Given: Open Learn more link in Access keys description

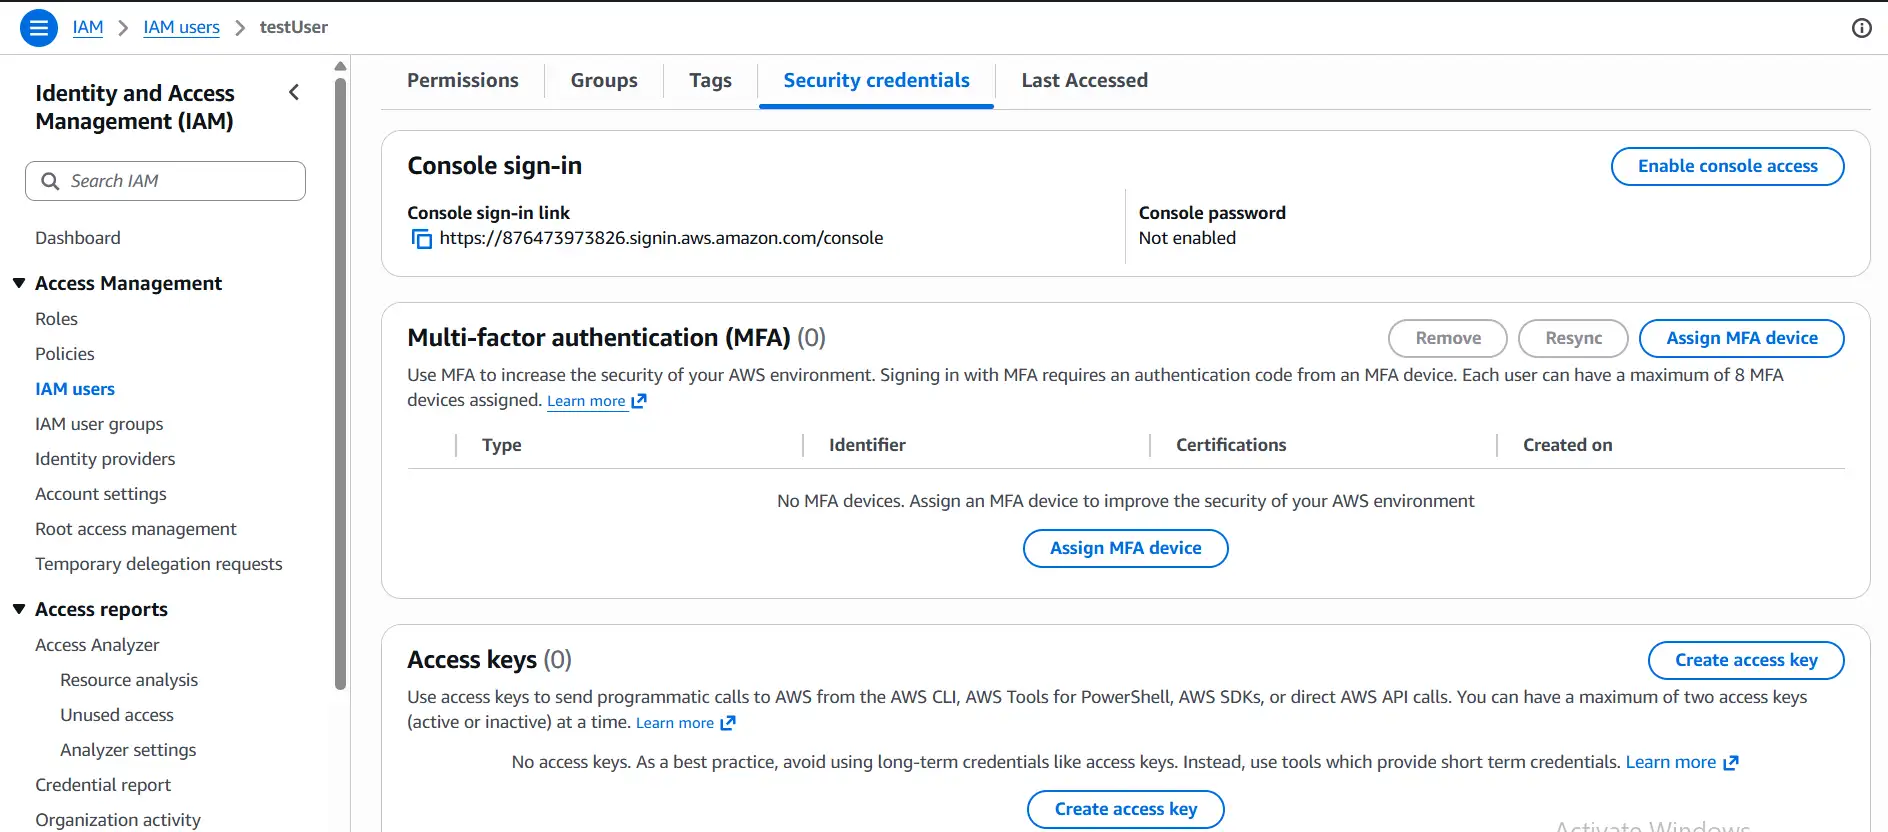Looking at the screenshot, I should pos(675,723).
